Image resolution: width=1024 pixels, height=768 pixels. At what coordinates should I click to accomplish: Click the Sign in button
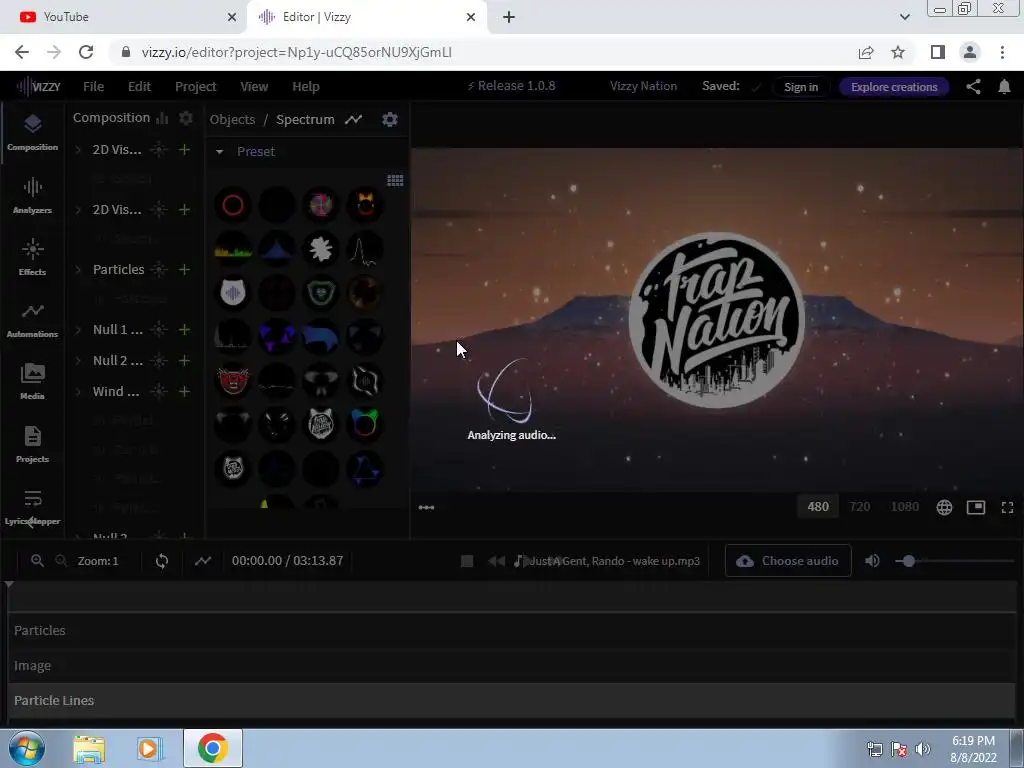pos(801,87)
